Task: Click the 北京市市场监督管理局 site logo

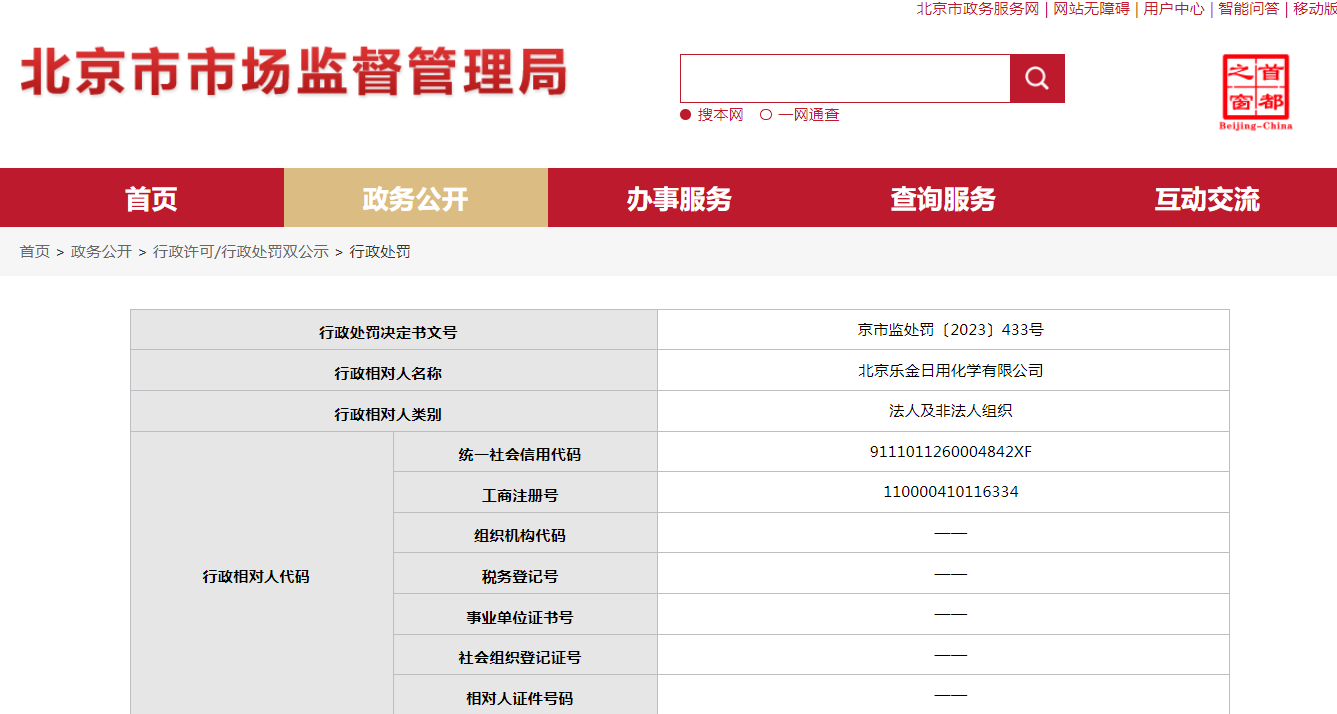Action: [x=294, y=73]
